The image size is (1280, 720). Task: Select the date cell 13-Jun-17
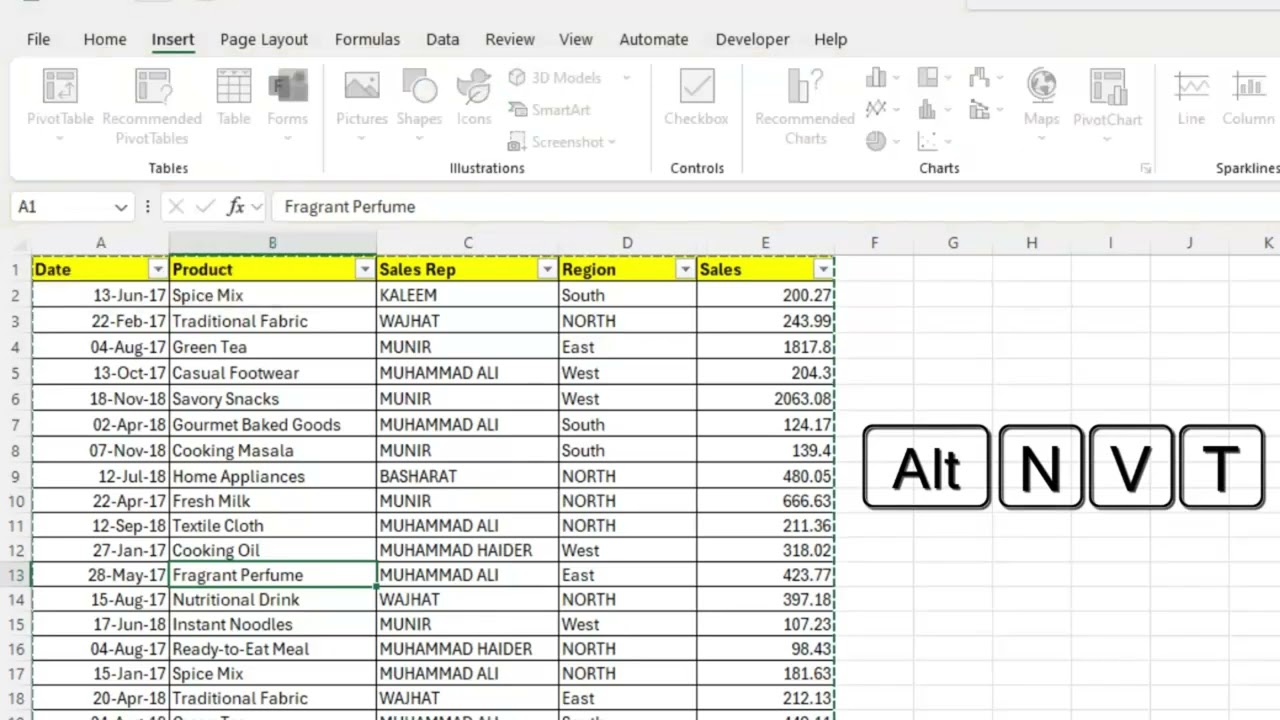pos(100,296)
